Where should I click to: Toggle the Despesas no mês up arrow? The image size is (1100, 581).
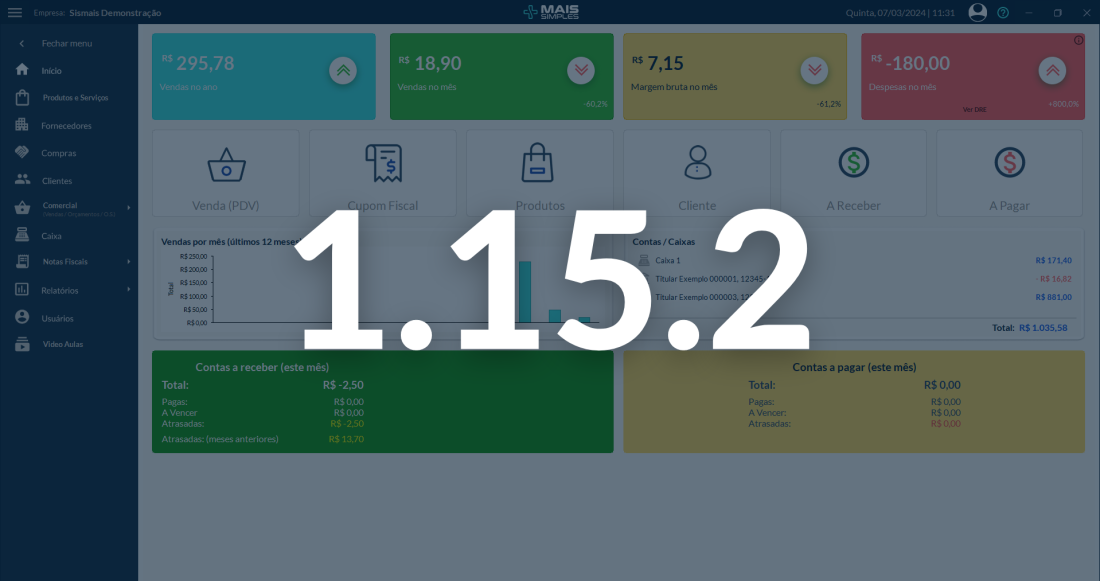[x=1052, y=70]
